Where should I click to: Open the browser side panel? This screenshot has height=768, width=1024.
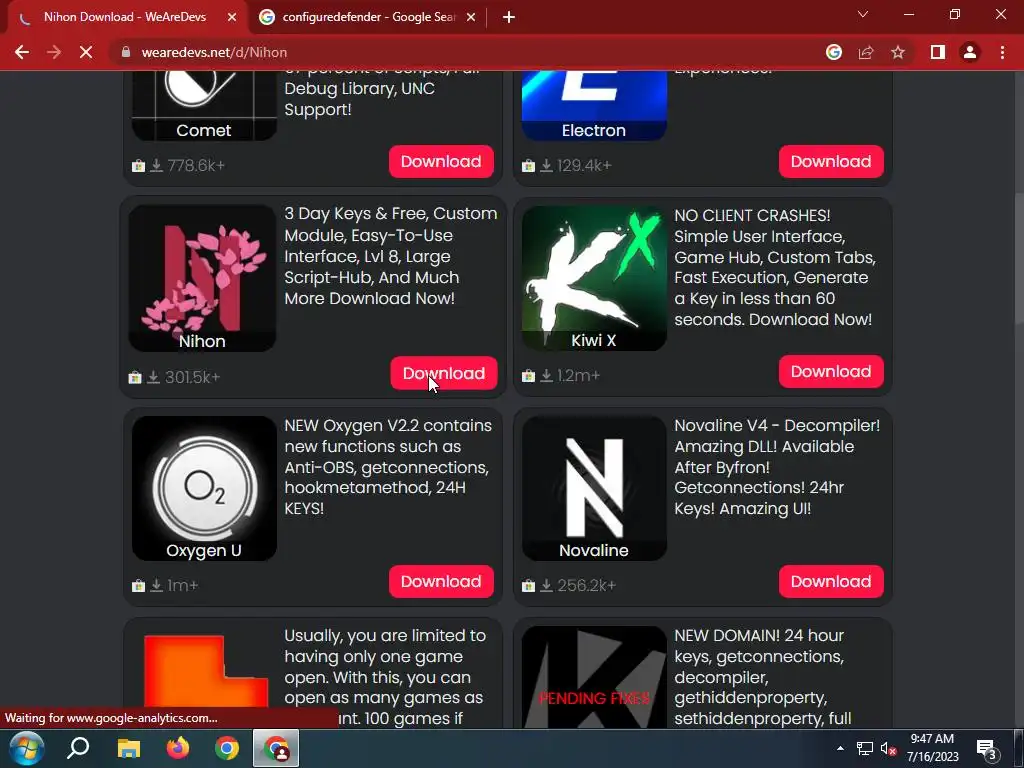click(x=938, y=52)
